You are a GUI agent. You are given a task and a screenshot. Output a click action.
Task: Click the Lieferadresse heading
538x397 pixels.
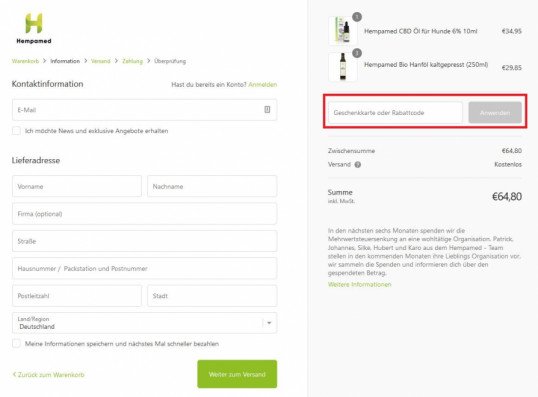[36, 160]
